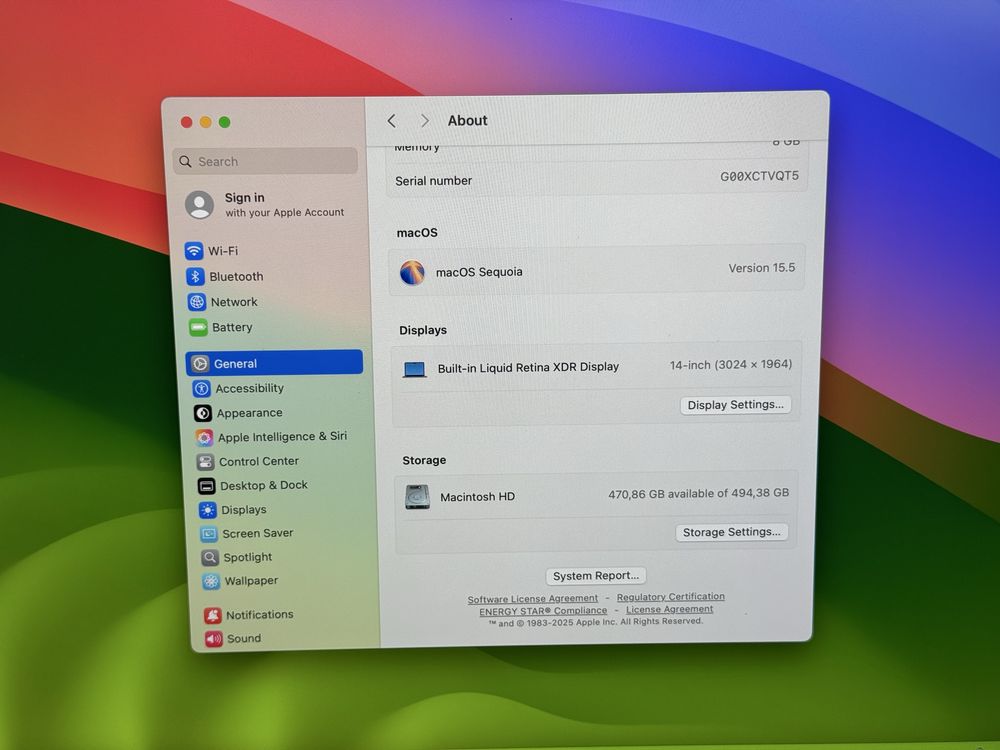
Task: Open the Sound speaker icon
Action: (x=214, y=639)
